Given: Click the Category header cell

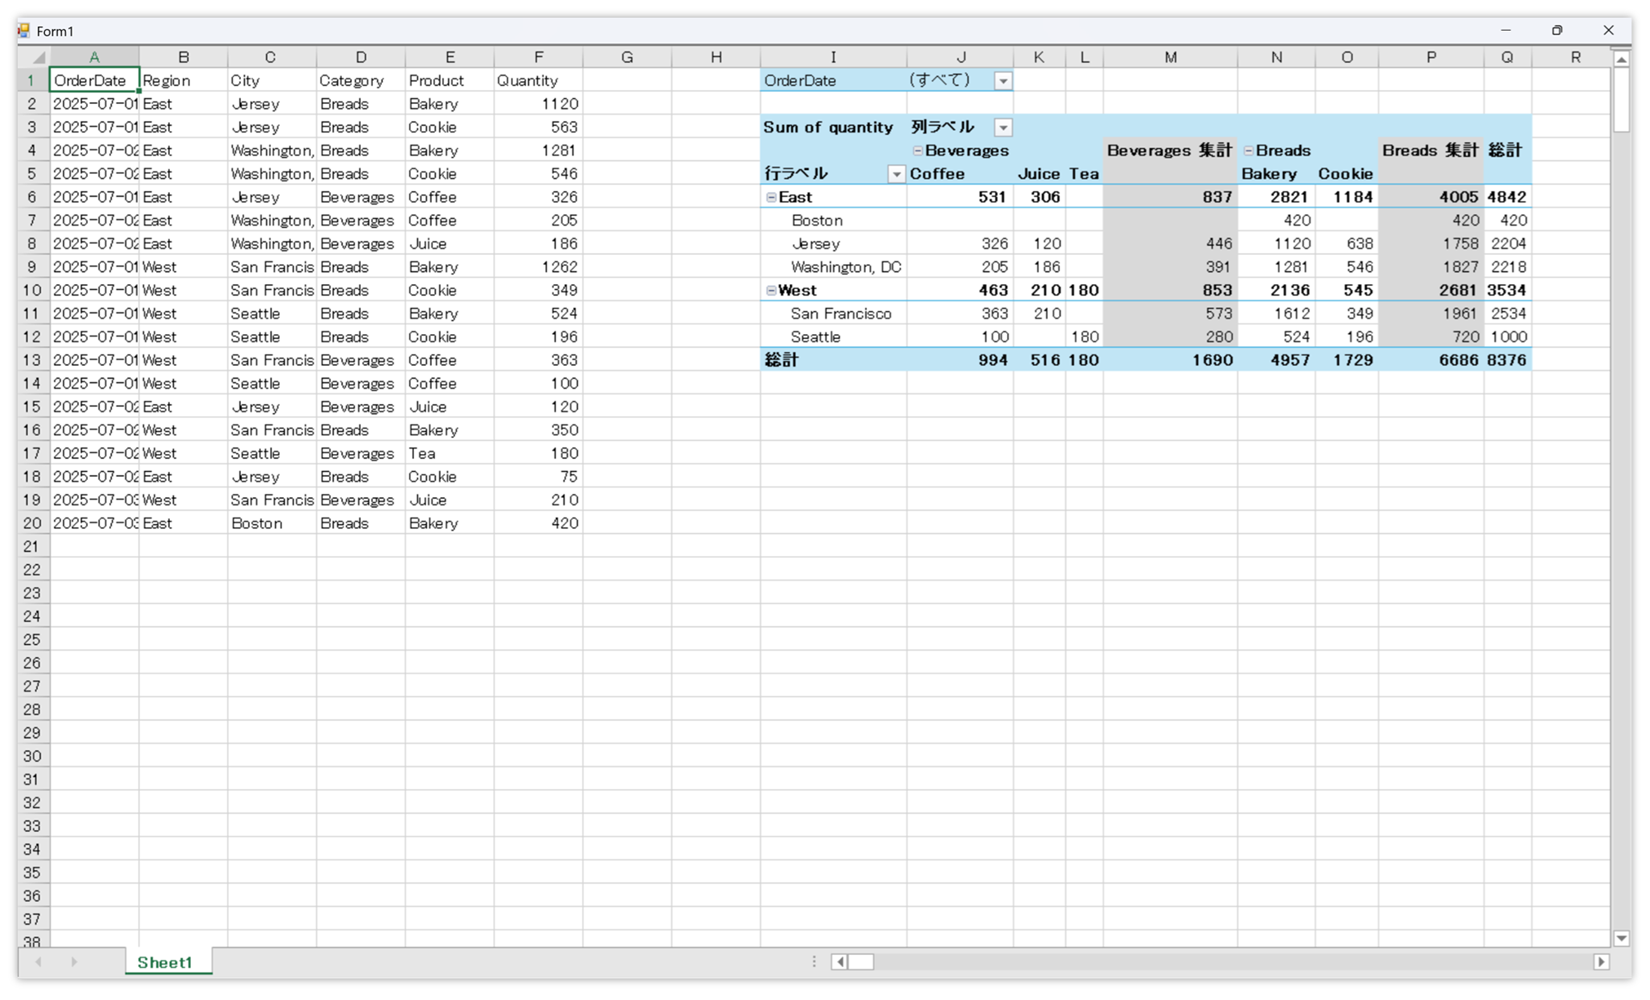Looking at the screenshot, I should point(360,81).
